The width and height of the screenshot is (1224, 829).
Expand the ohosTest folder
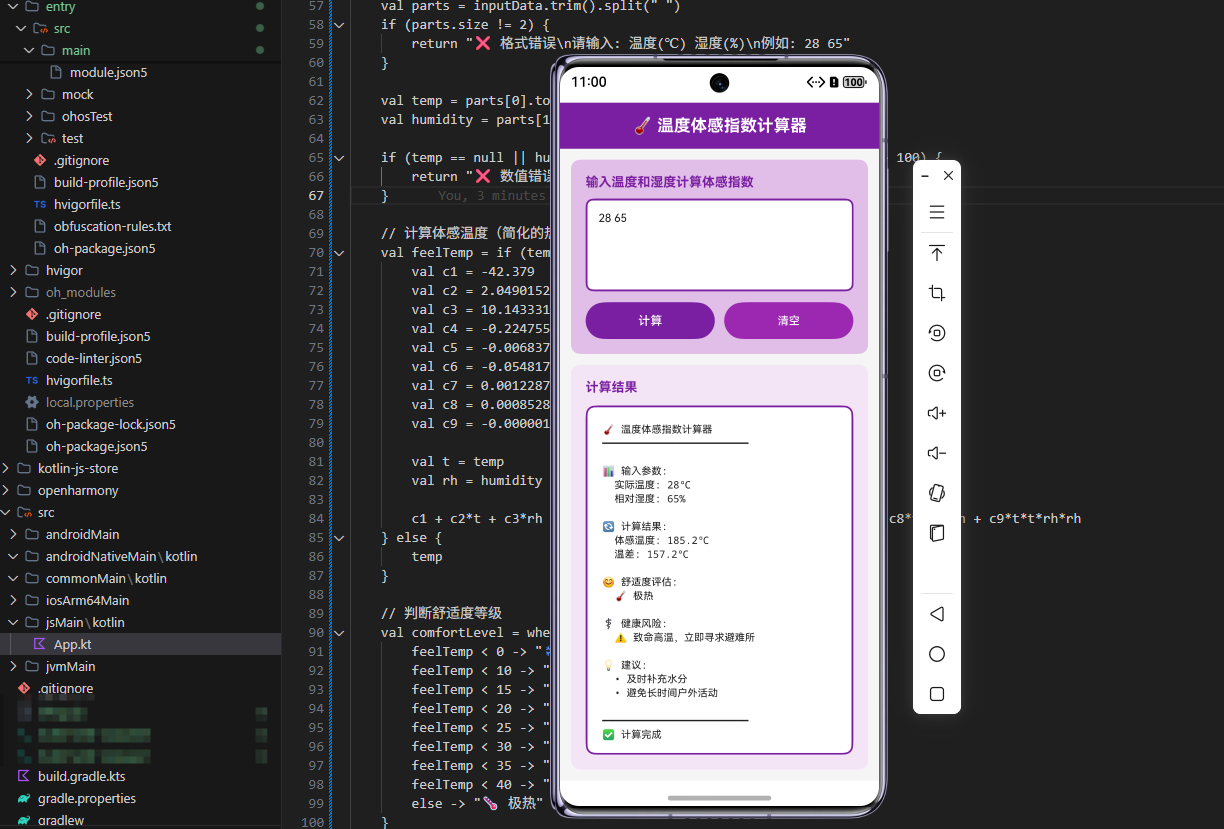(x=30, y=116)
